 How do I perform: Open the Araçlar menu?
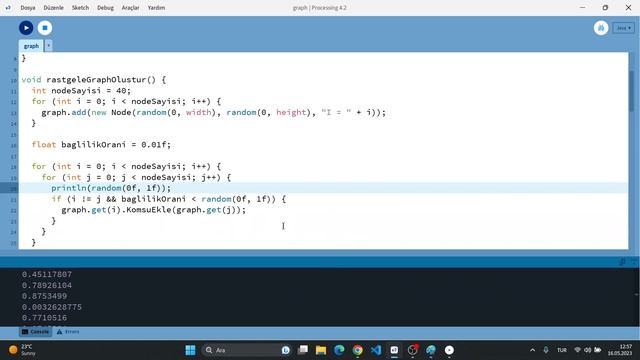click(130, 8)
